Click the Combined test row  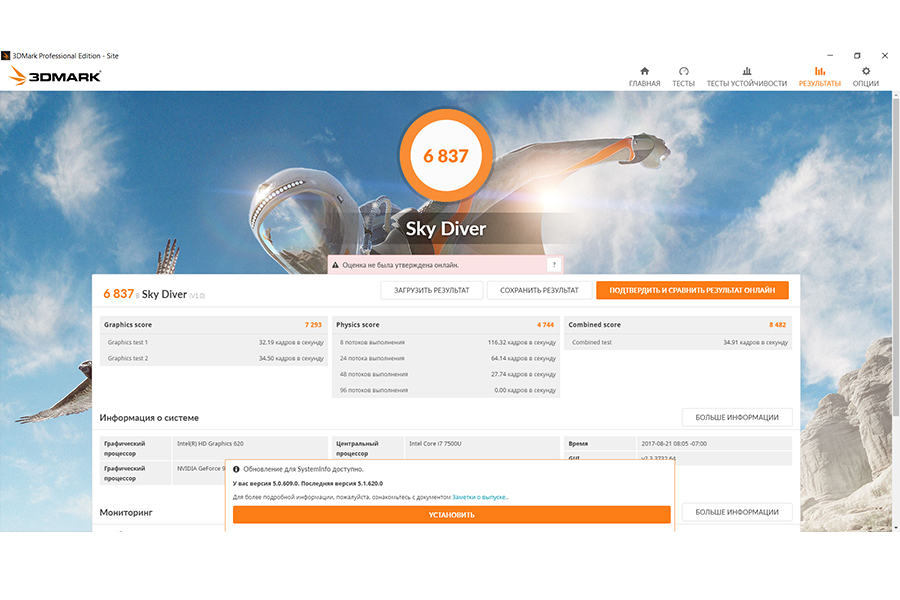tap(678, 342)
